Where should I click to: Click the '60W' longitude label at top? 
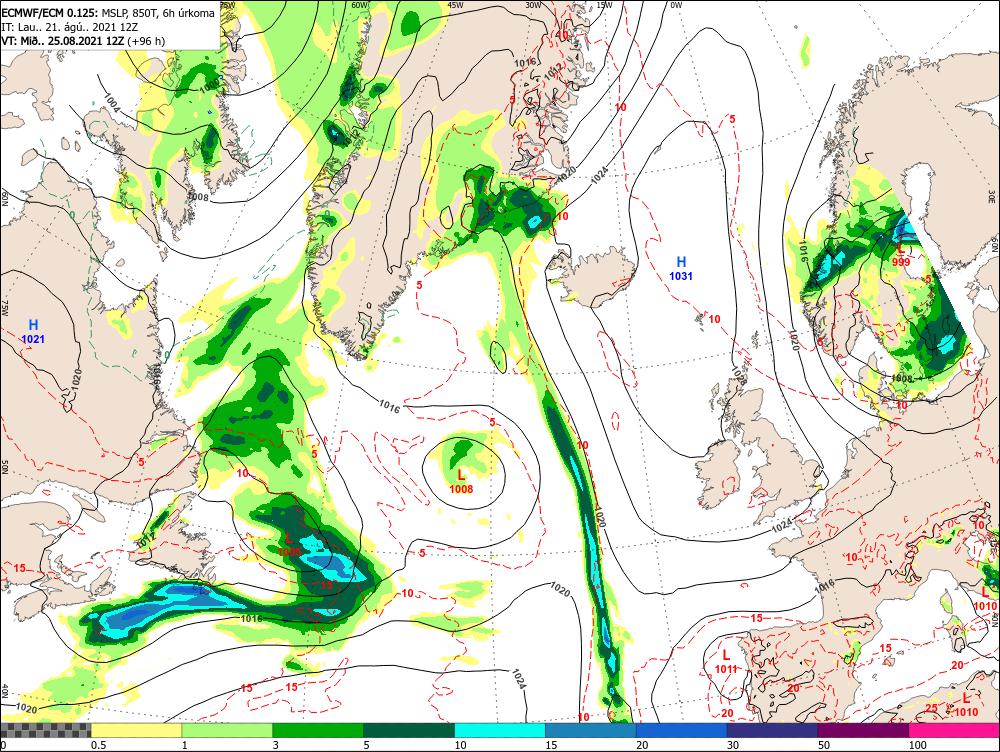pyautogui.click(x=360, y=4)
